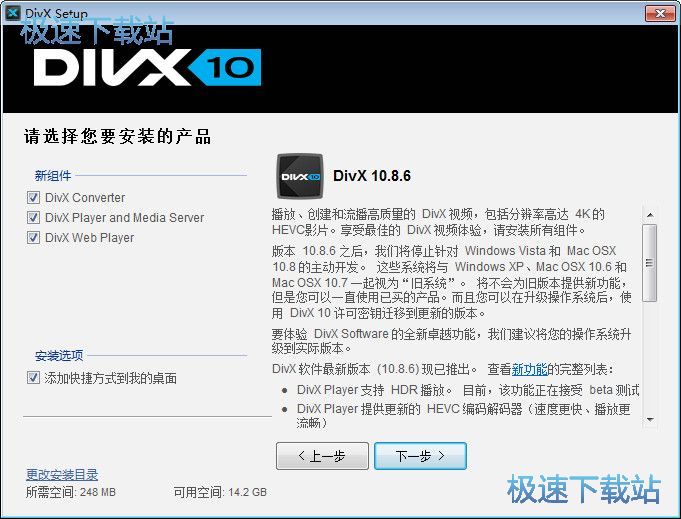
Task: Click the DivX 10 banner logo
Action: point(147,67)
